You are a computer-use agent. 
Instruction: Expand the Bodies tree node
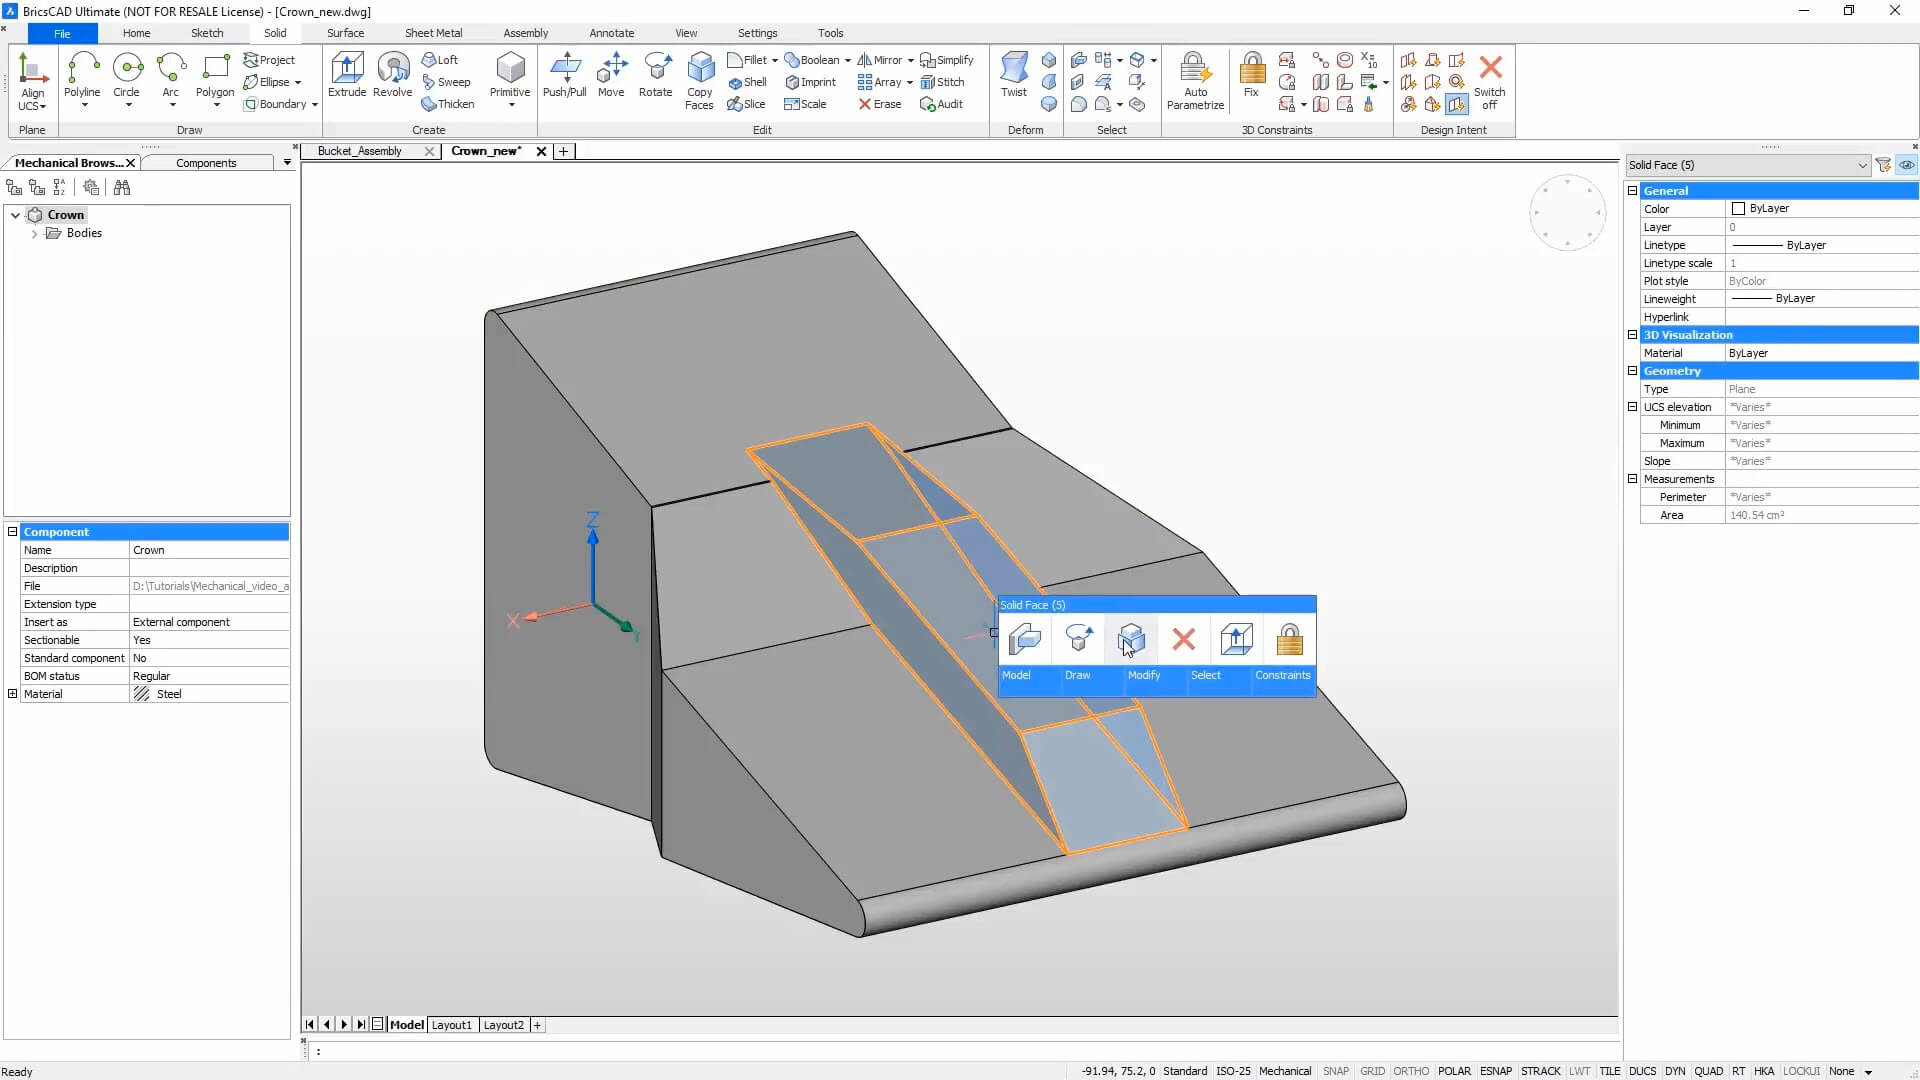click(x=34, y=233)
